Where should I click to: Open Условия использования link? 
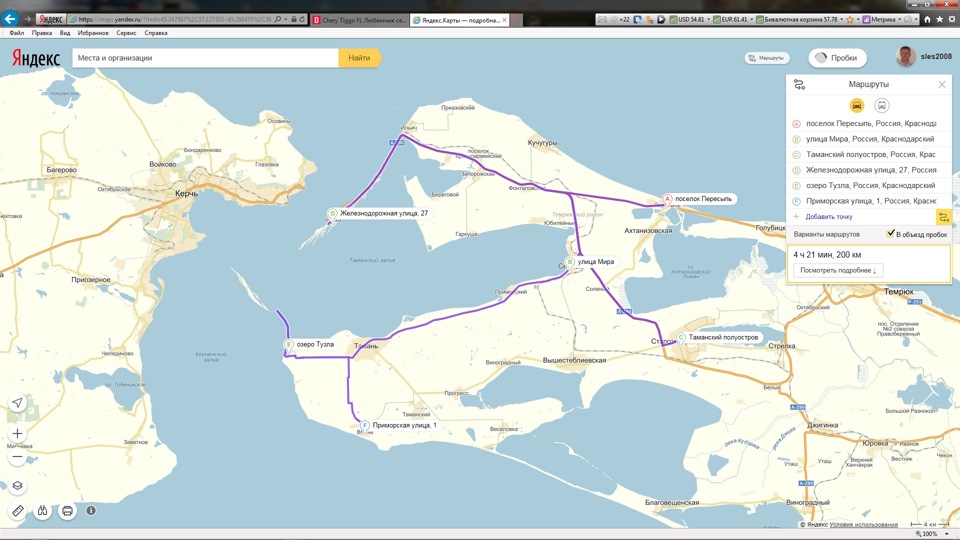(x=863, y=525)
